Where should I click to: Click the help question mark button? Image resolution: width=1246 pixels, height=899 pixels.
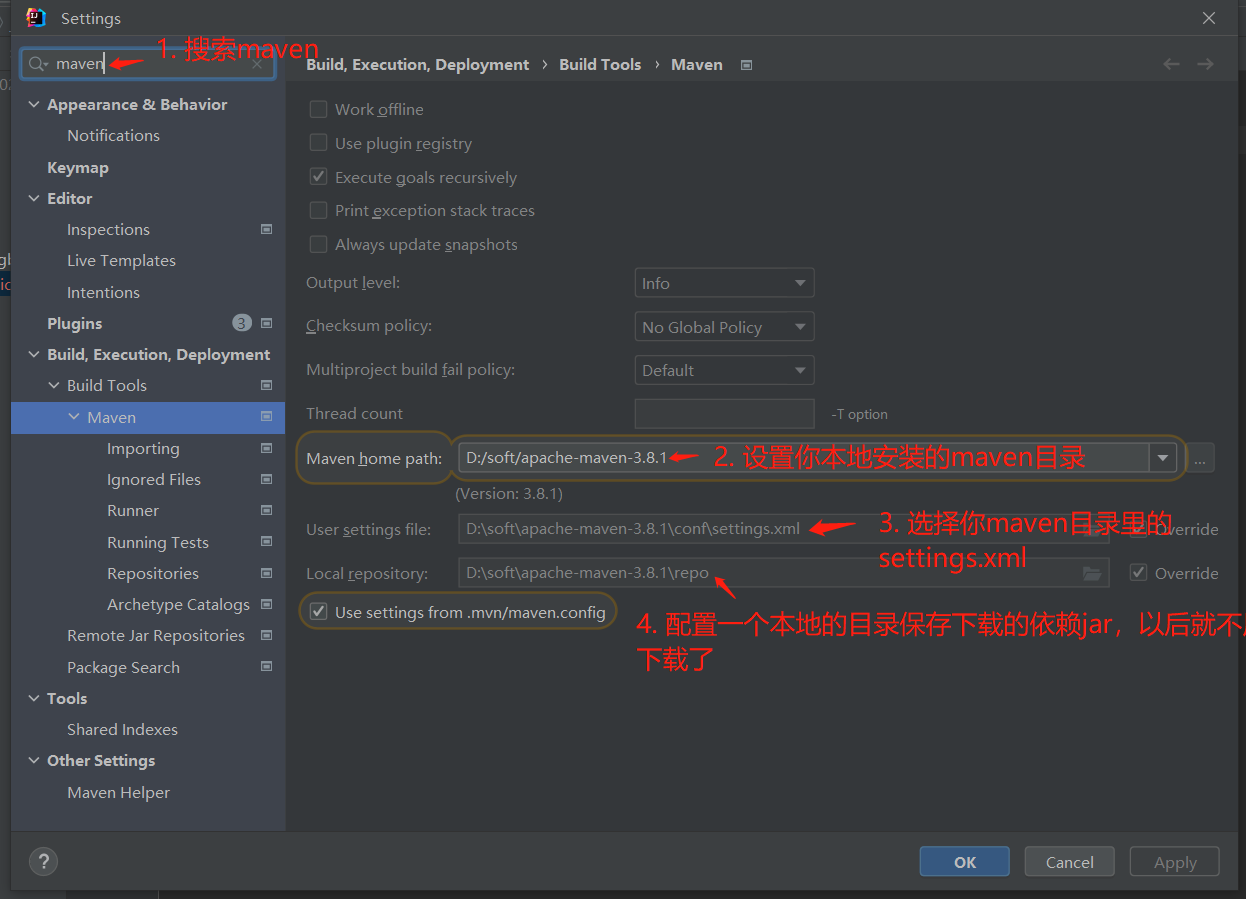click(43, 861)
